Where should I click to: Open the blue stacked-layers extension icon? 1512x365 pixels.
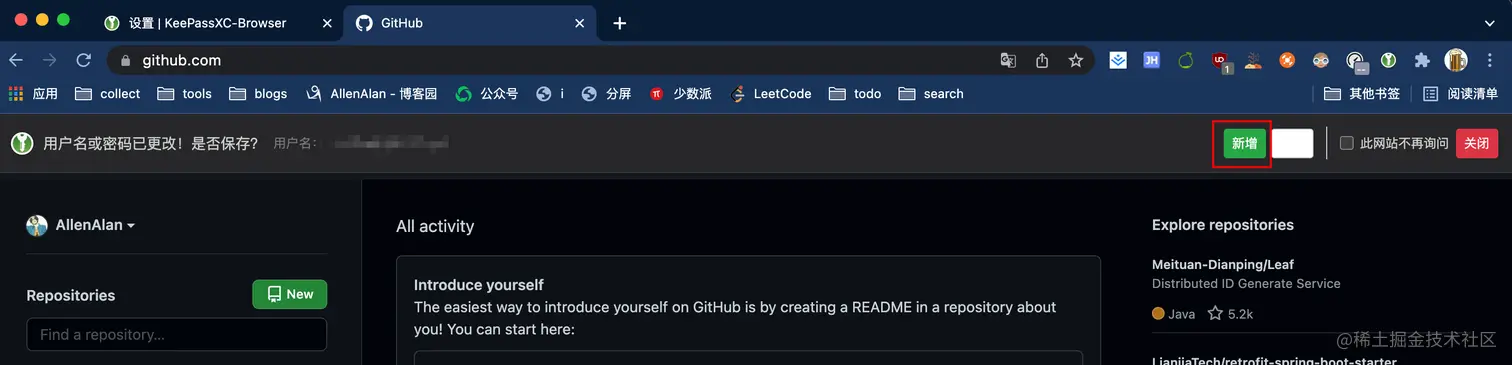point(1118,60)
